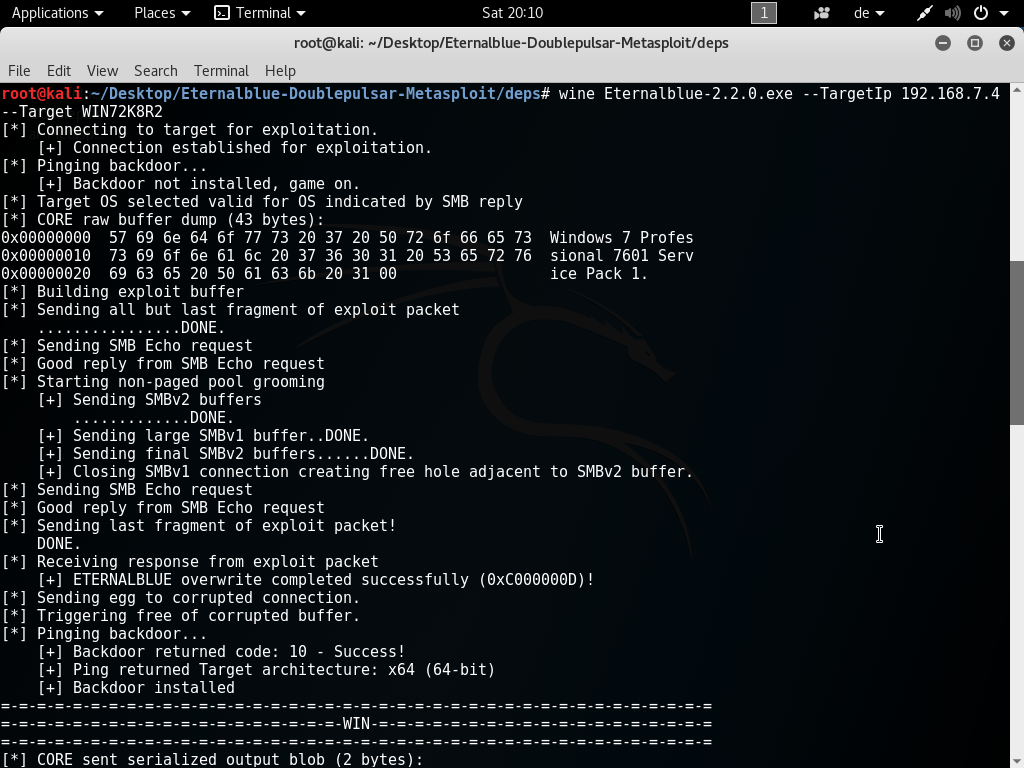Click the terminal icon in top bar
The image size is (1024, 768).
pos(222,13)
